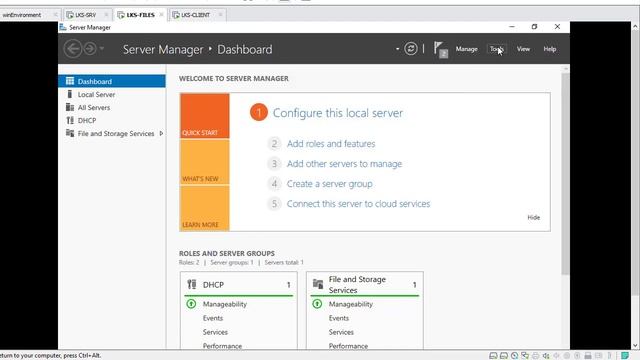Click Connect this server to cloud services

click(x=358, y=204)
